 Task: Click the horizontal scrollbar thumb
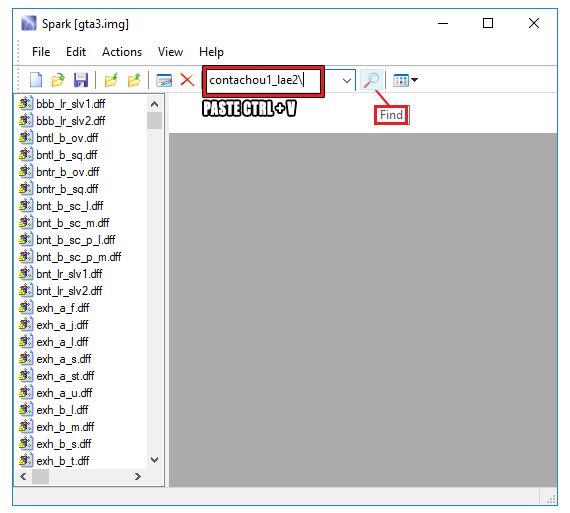pos(40,476)
